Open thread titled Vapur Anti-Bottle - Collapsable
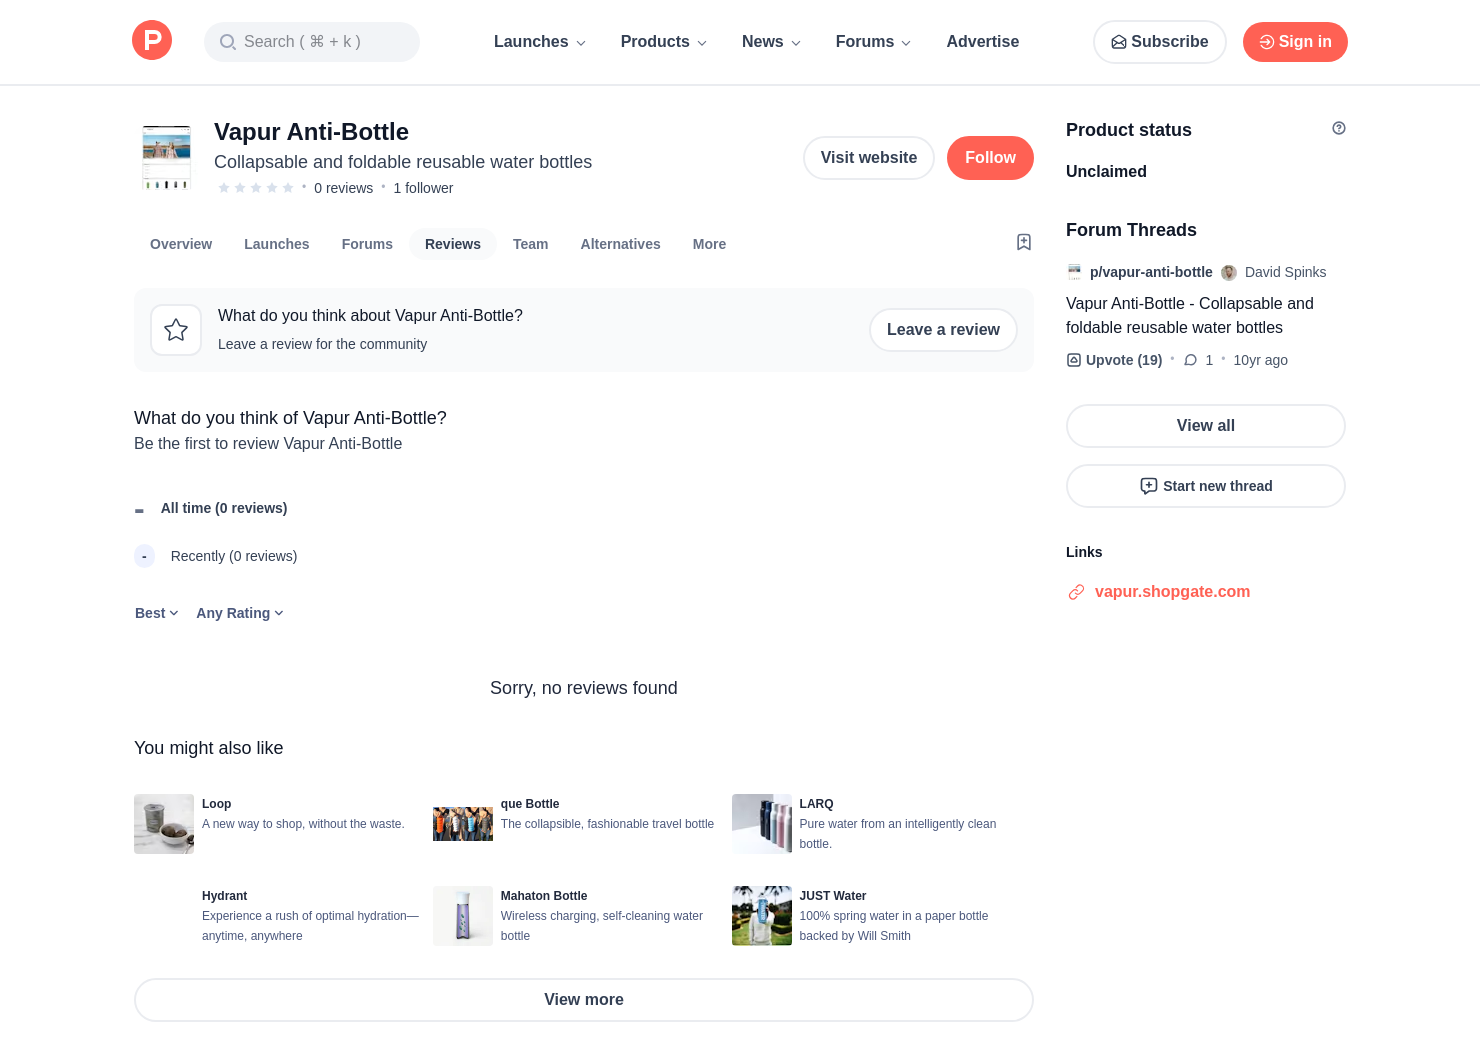 pos(1190,316)
